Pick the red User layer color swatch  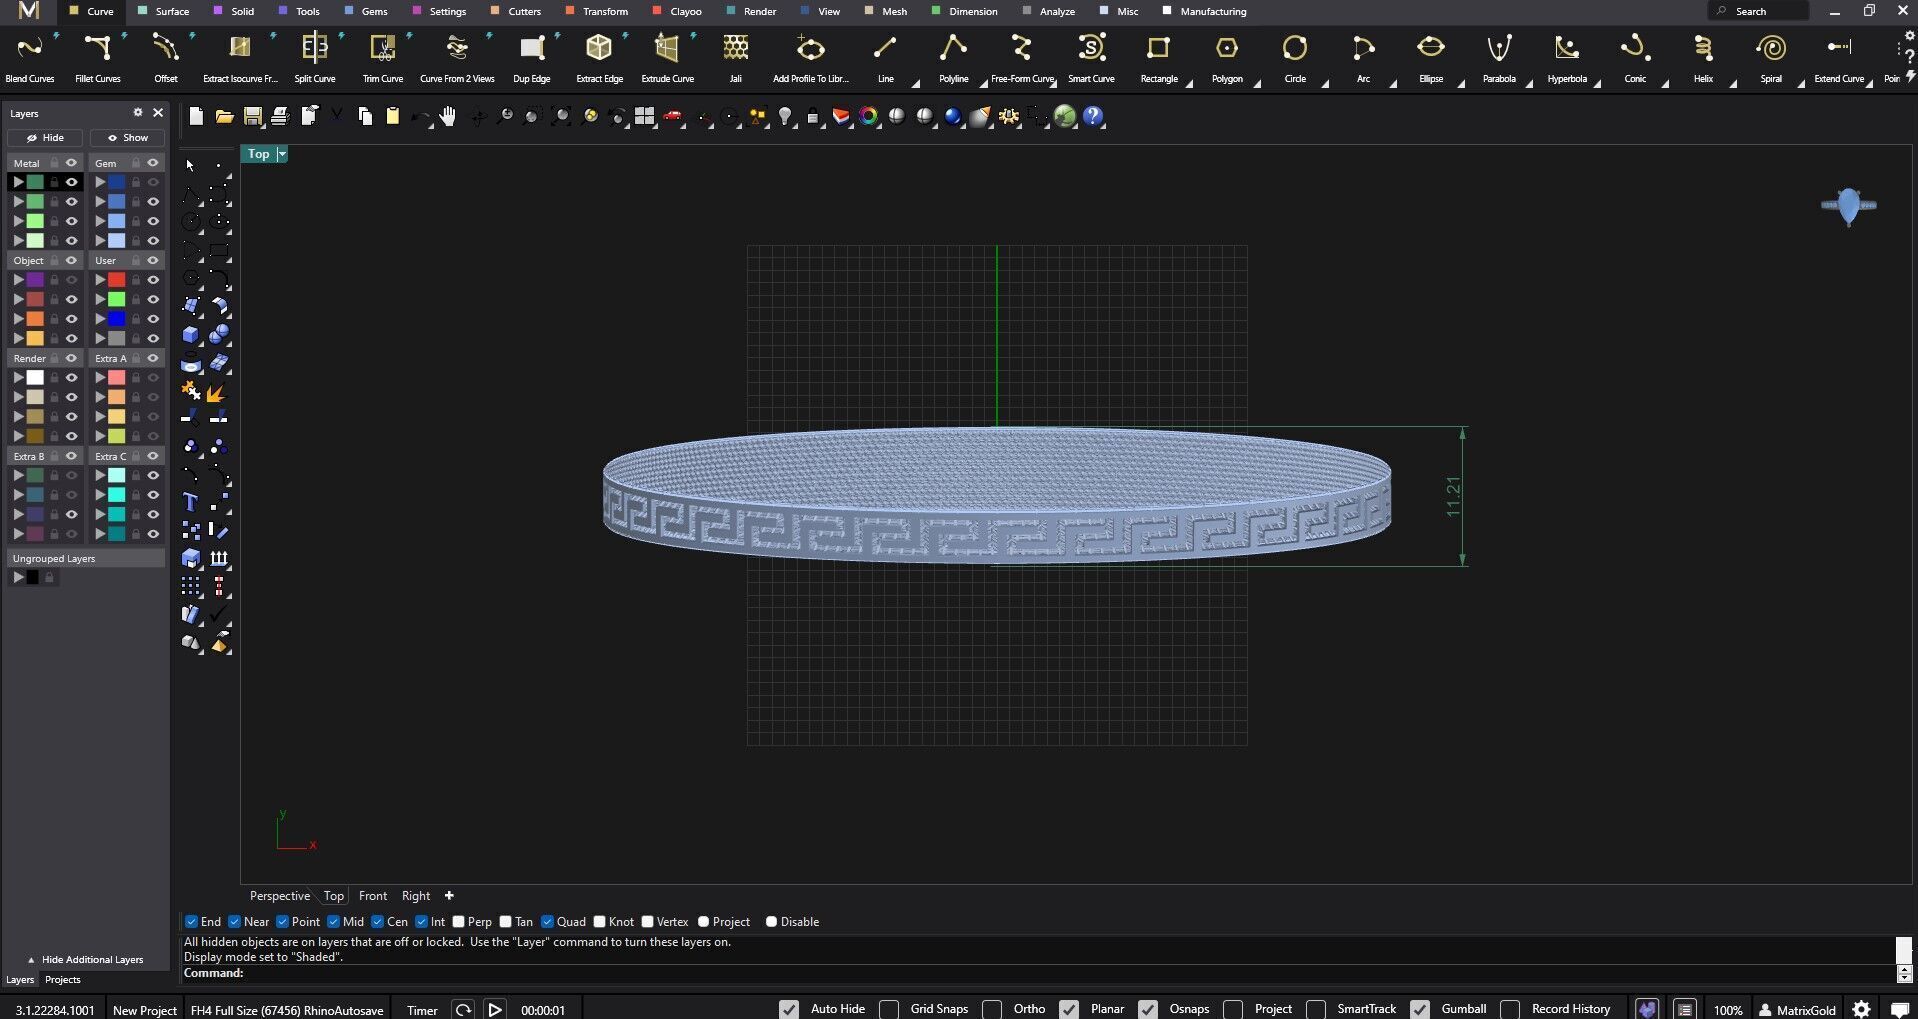[x=117, y=280]
